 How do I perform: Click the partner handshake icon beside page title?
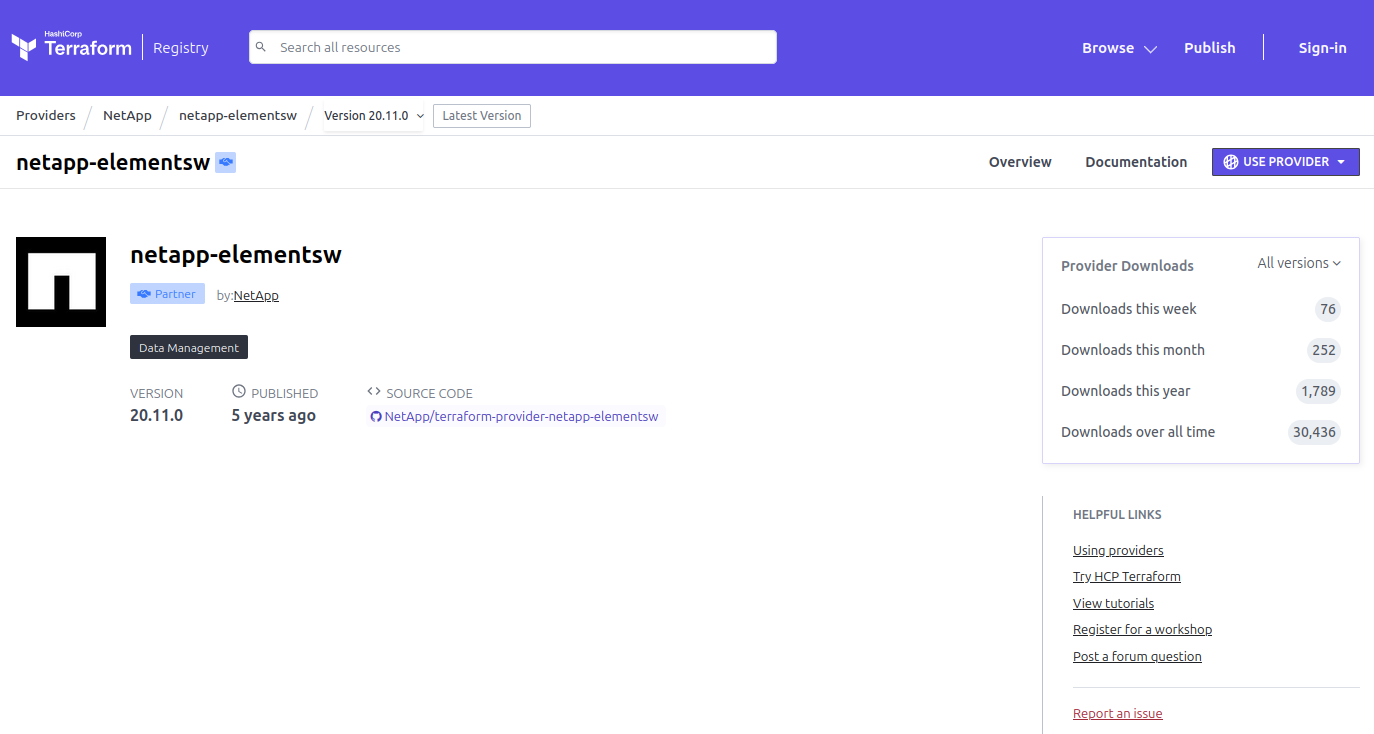point(226,162)
